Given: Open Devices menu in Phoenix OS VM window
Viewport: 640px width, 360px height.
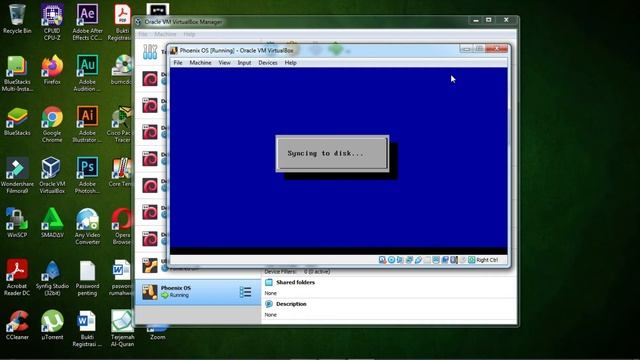Looking at the screenshot, I should pyautogui.click(x=268, y=63).
